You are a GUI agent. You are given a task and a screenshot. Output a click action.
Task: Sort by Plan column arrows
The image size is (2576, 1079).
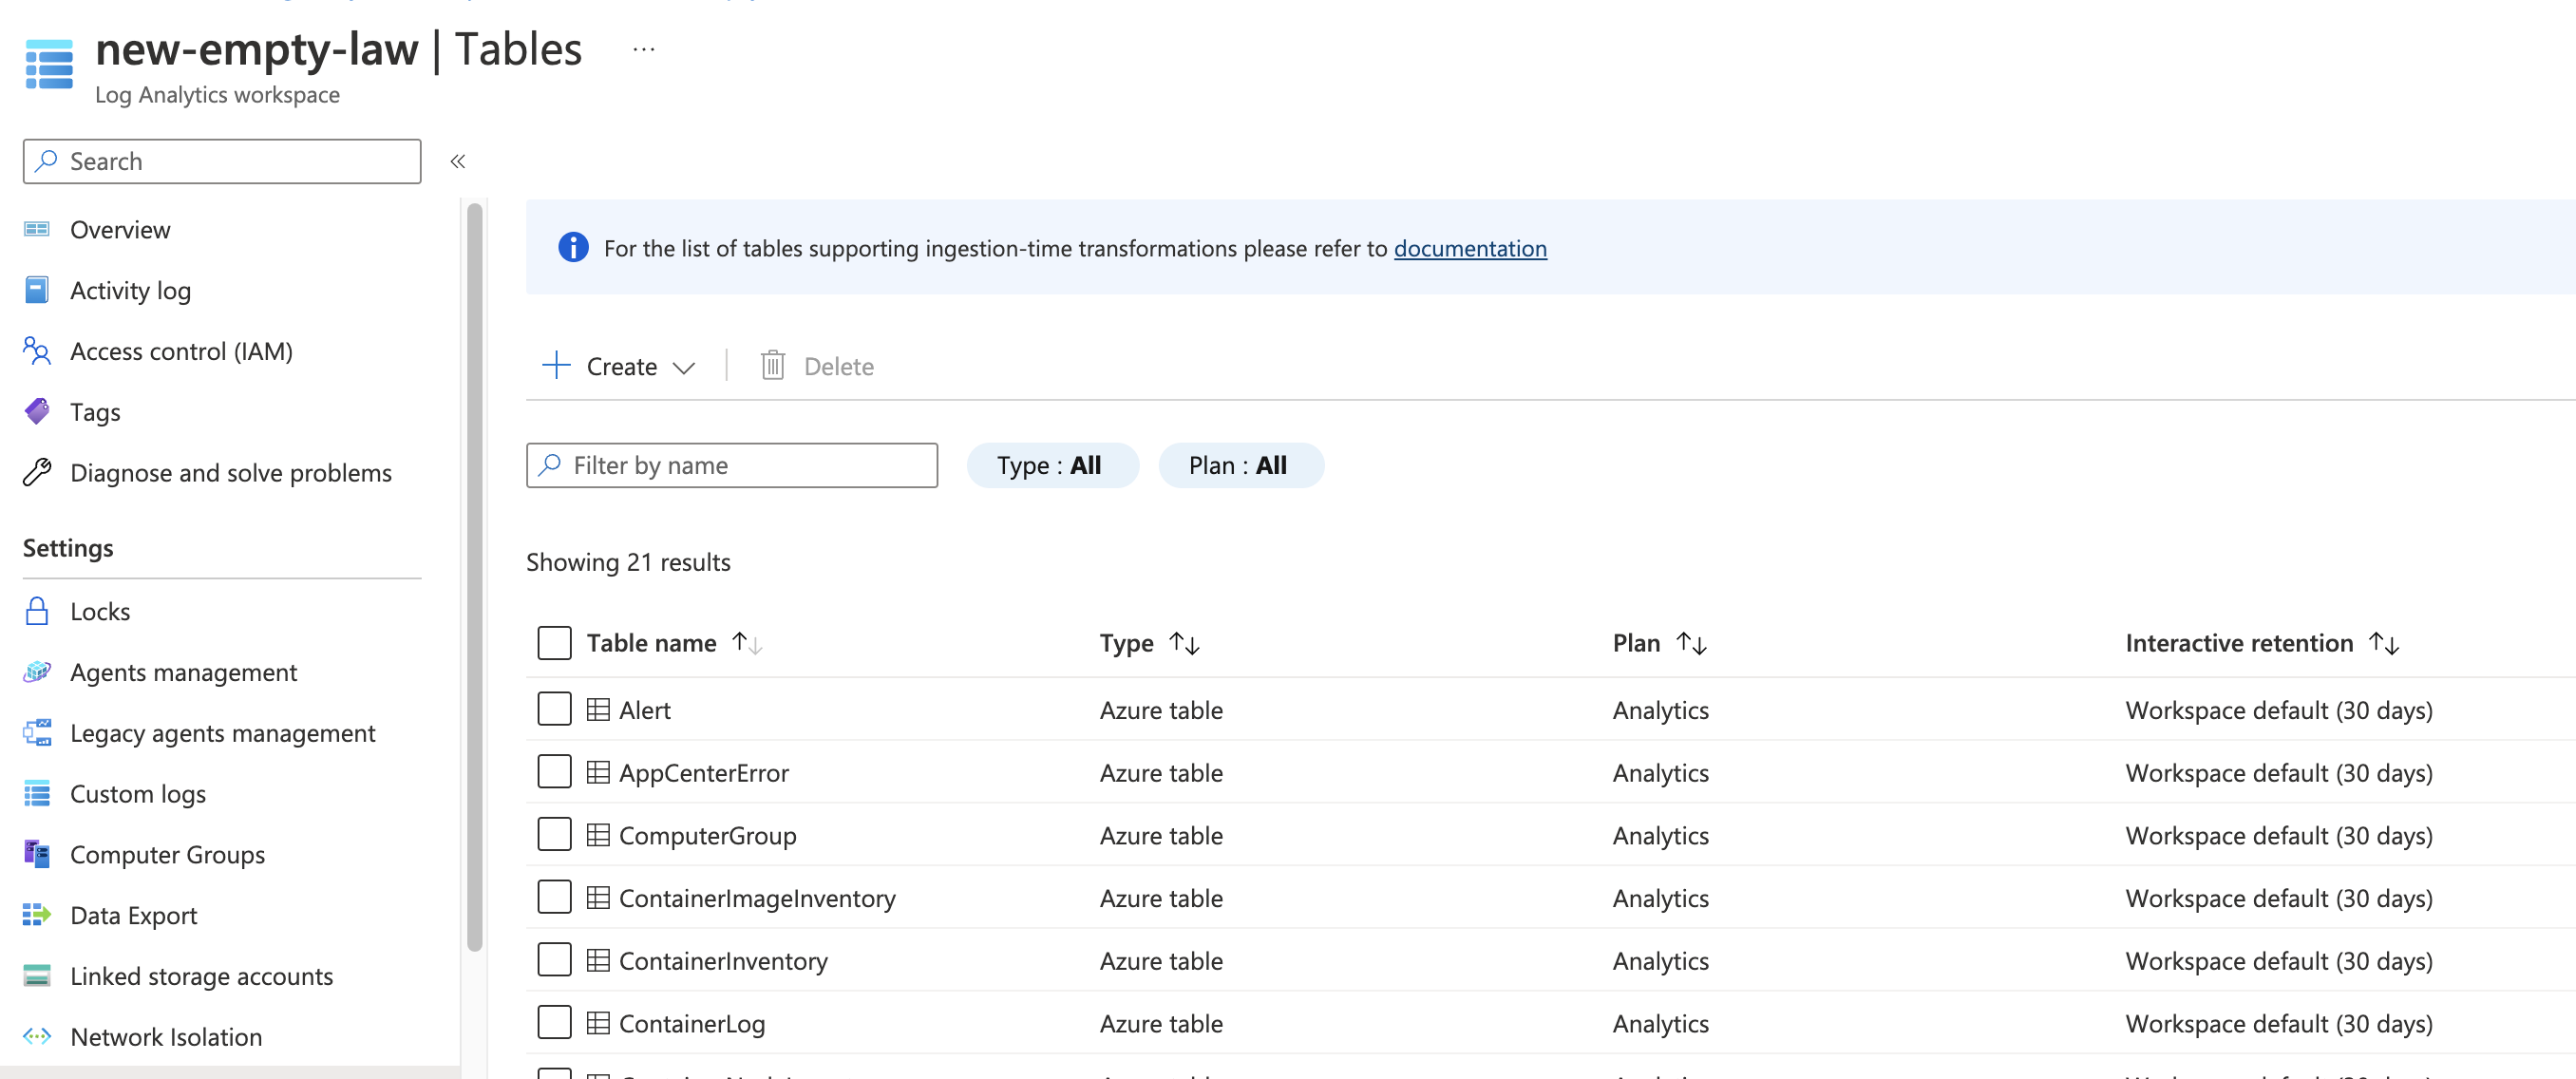1691,643
